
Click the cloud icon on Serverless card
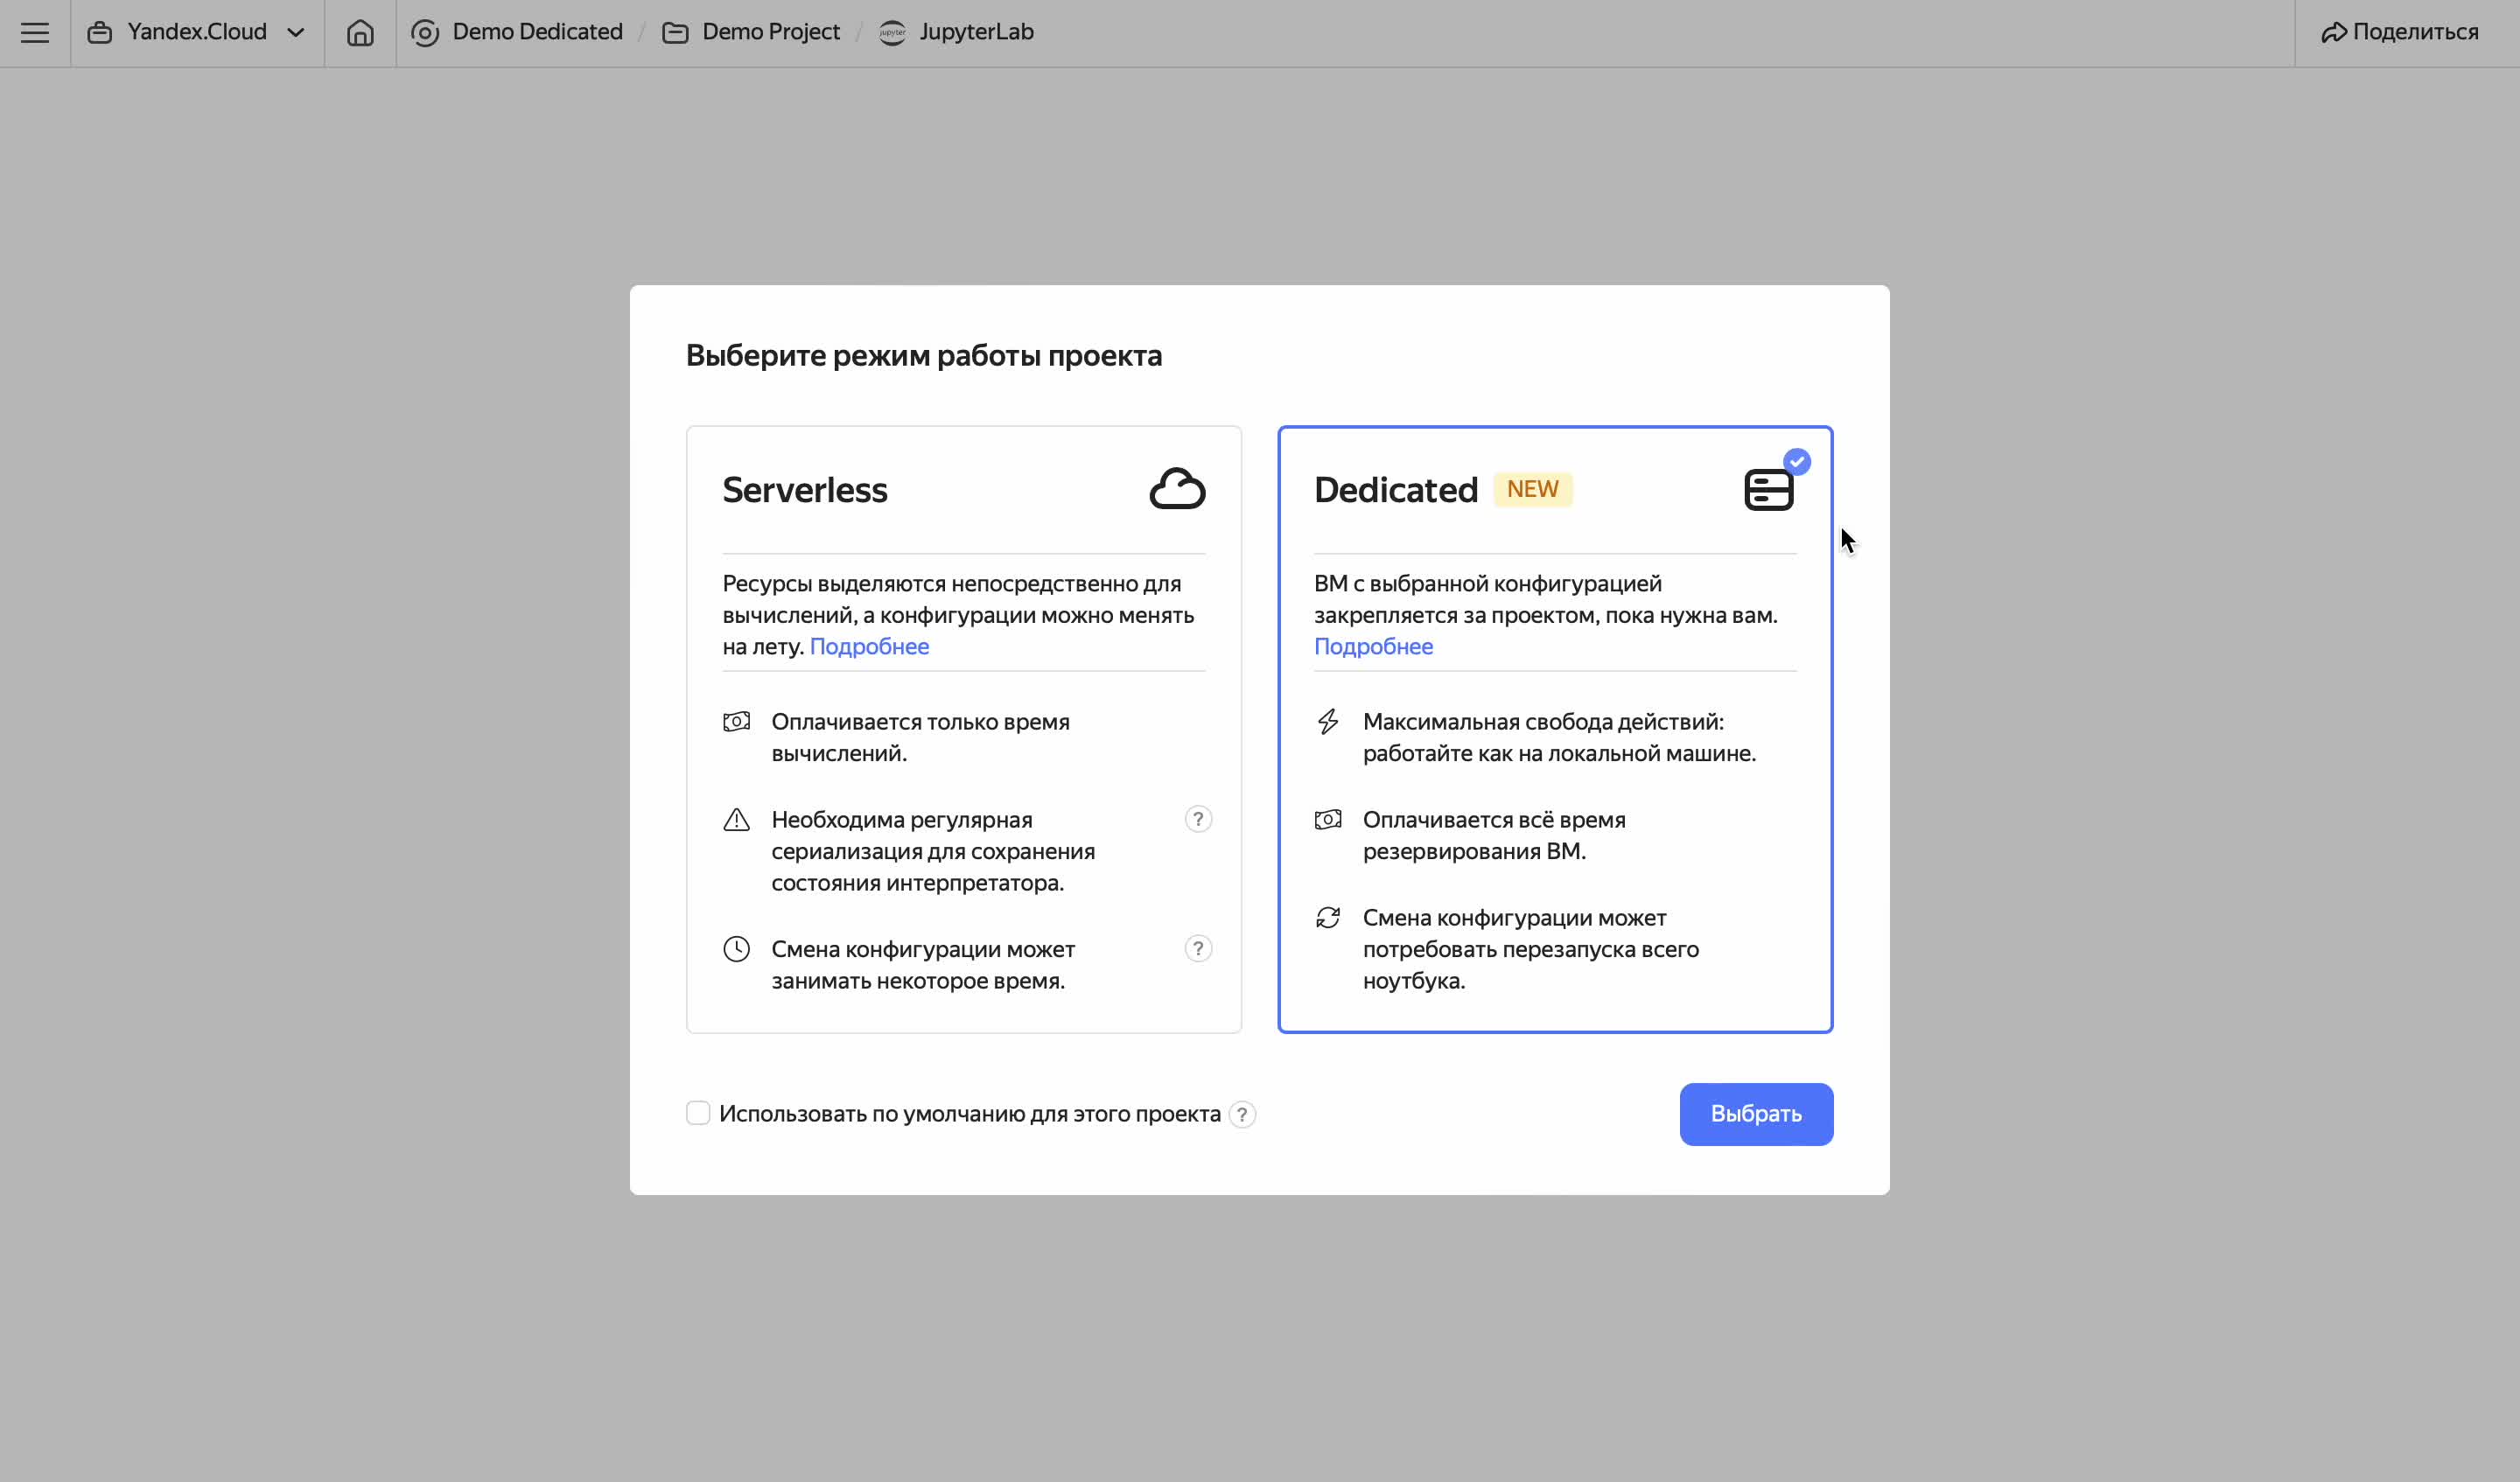tap(1177, 489)
